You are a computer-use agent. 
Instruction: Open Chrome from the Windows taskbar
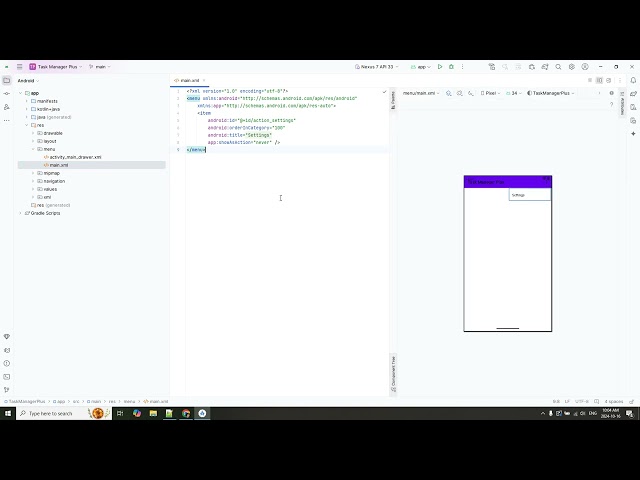coord(186,413)
